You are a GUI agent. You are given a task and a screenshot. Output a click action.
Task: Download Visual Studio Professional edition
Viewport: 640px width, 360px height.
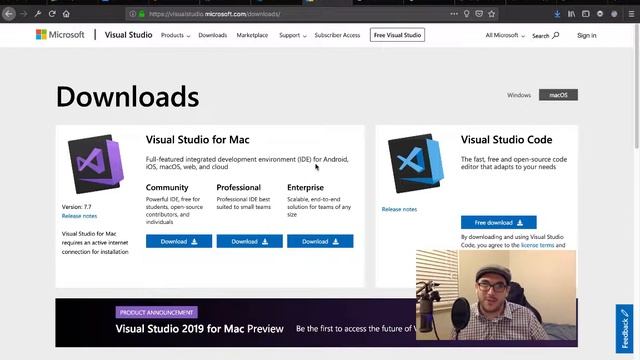(x=249, y=241)
